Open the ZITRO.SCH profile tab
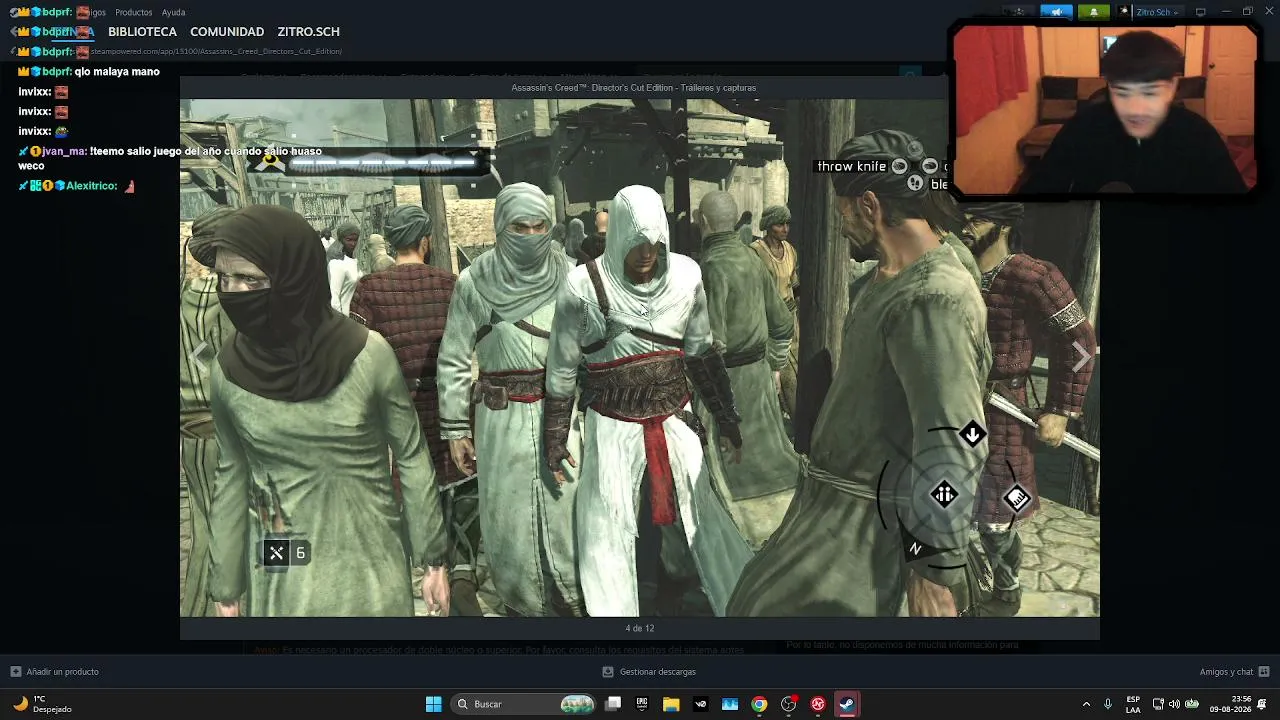Screen dimensions: 1280x720 [x=308, y=32]
